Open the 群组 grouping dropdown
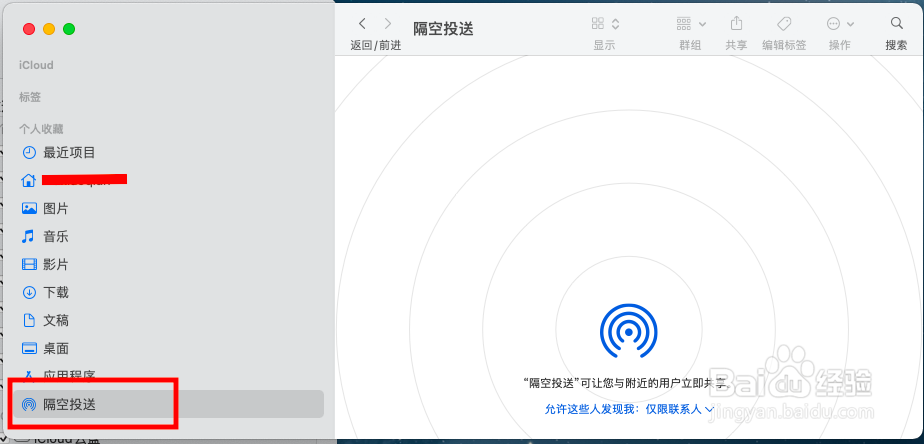 click(x=691, y=24)
